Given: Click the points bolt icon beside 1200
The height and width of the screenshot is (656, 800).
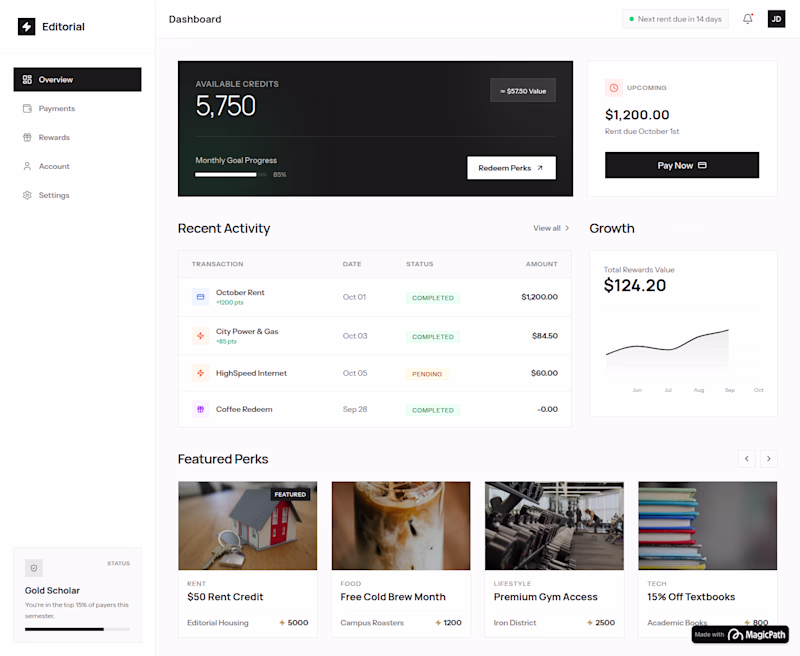Looking at the screenshot, I should (x=438, y=623).
